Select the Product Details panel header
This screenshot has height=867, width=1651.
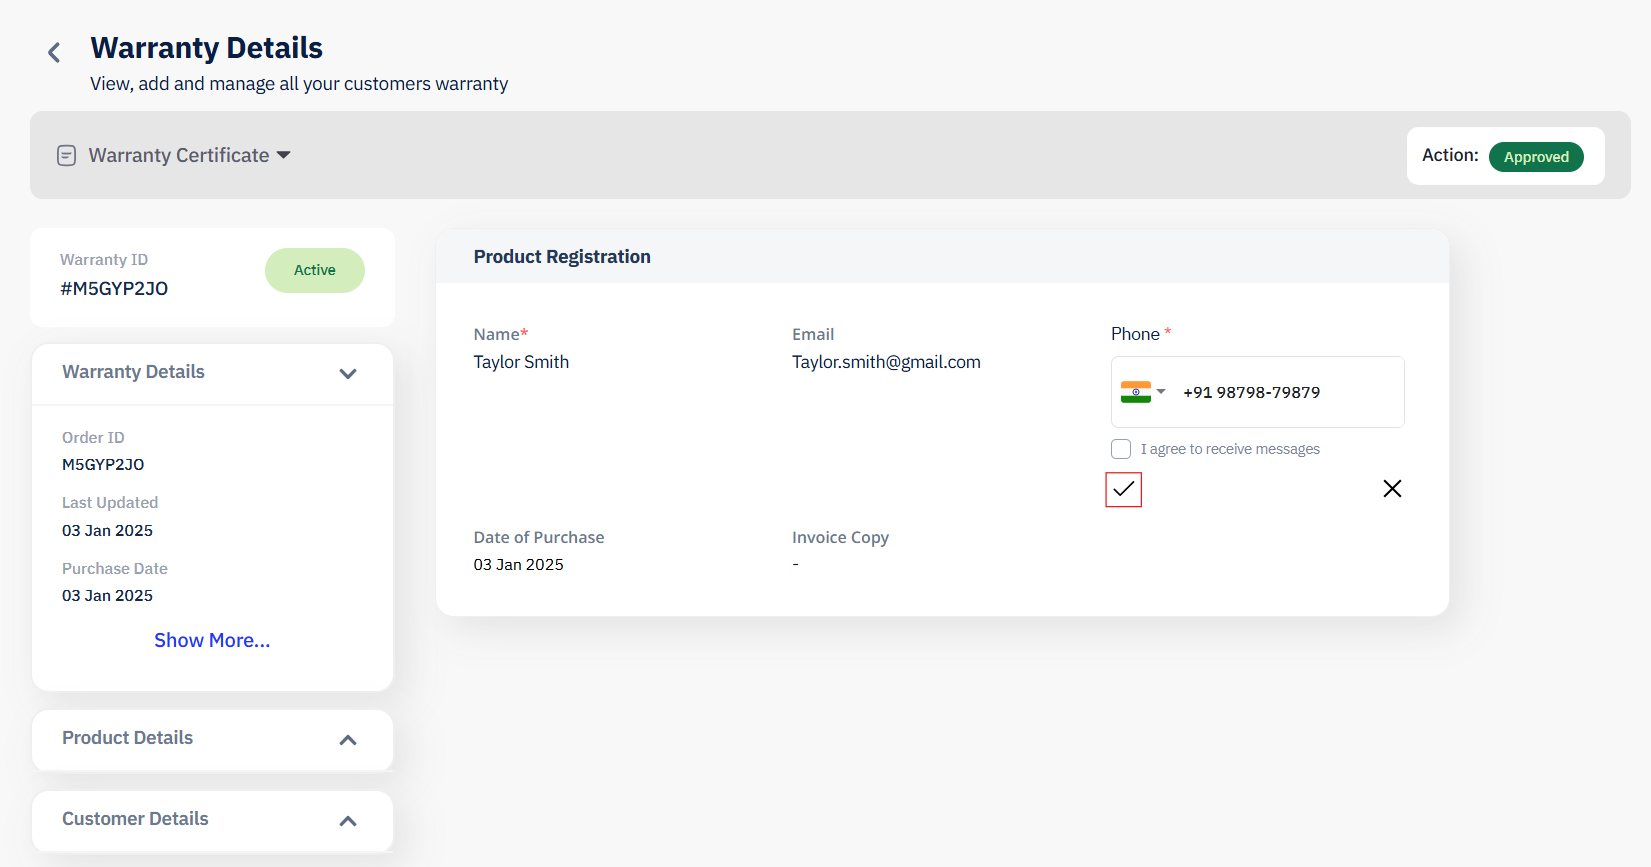click(212, 740)
